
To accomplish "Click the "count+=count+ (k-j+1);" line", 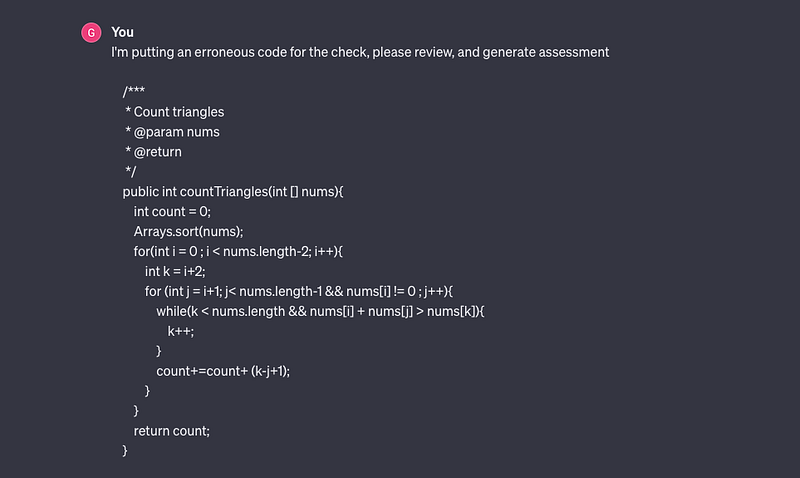I will (223, 371).
